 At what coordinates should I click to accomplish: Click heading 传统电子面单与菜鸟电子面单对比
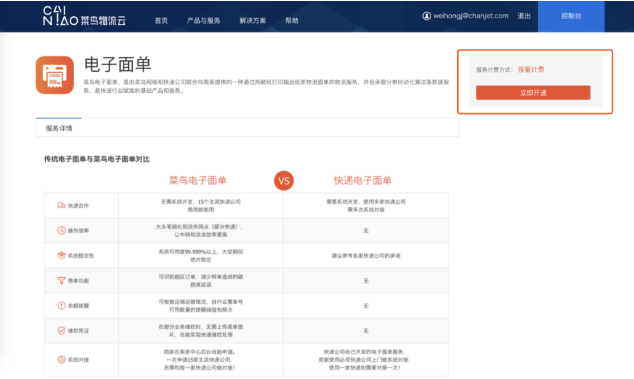pos(97,159)
